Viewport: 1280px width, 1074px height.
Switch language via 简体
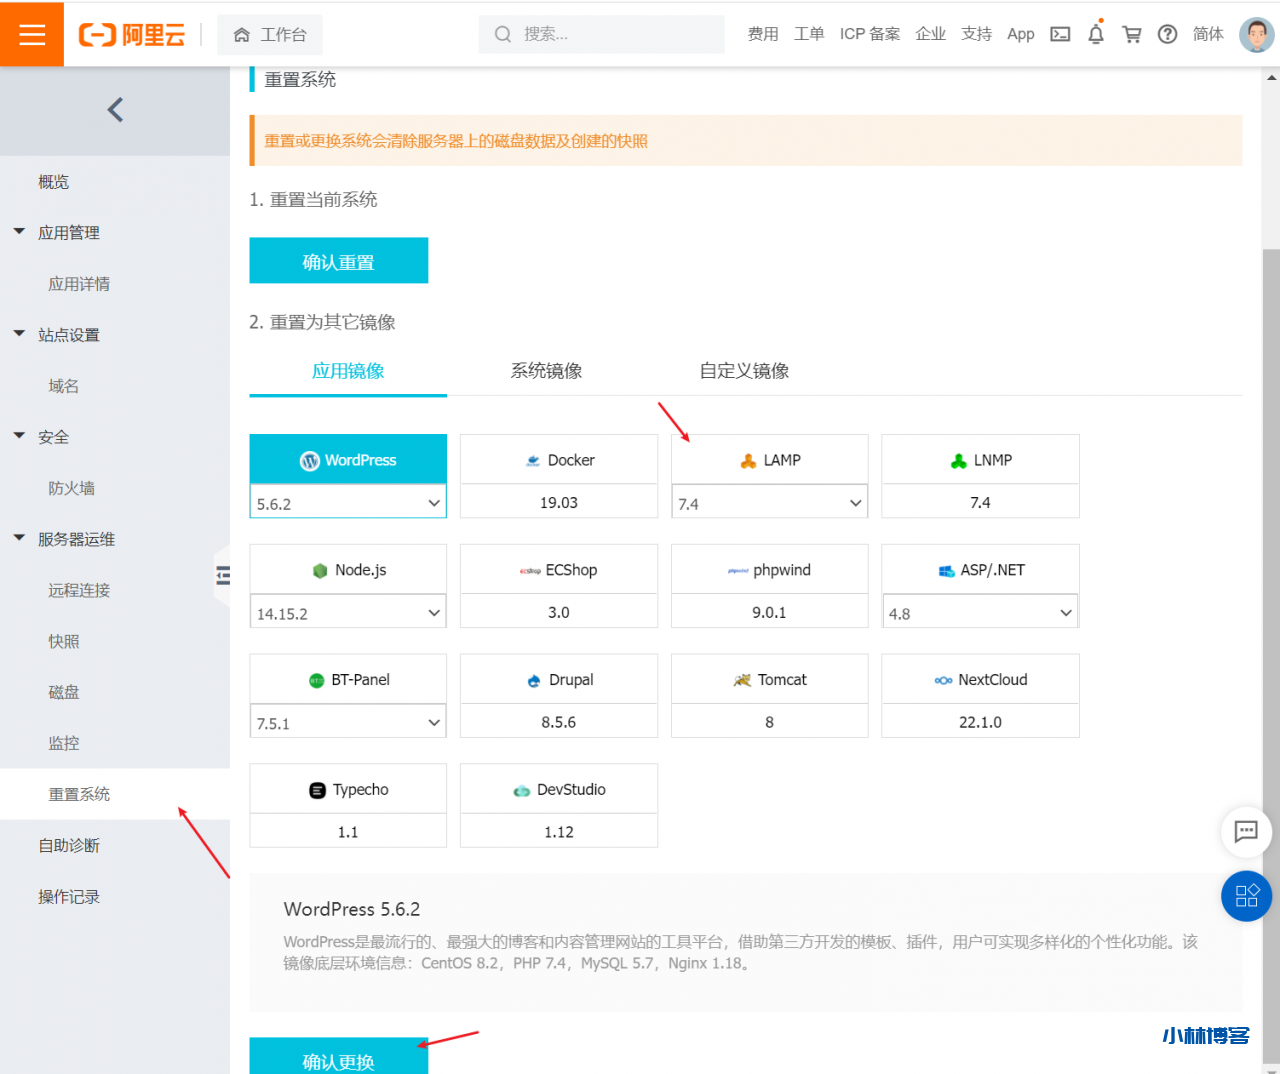pyautogui.click(x=1208, y=34)
